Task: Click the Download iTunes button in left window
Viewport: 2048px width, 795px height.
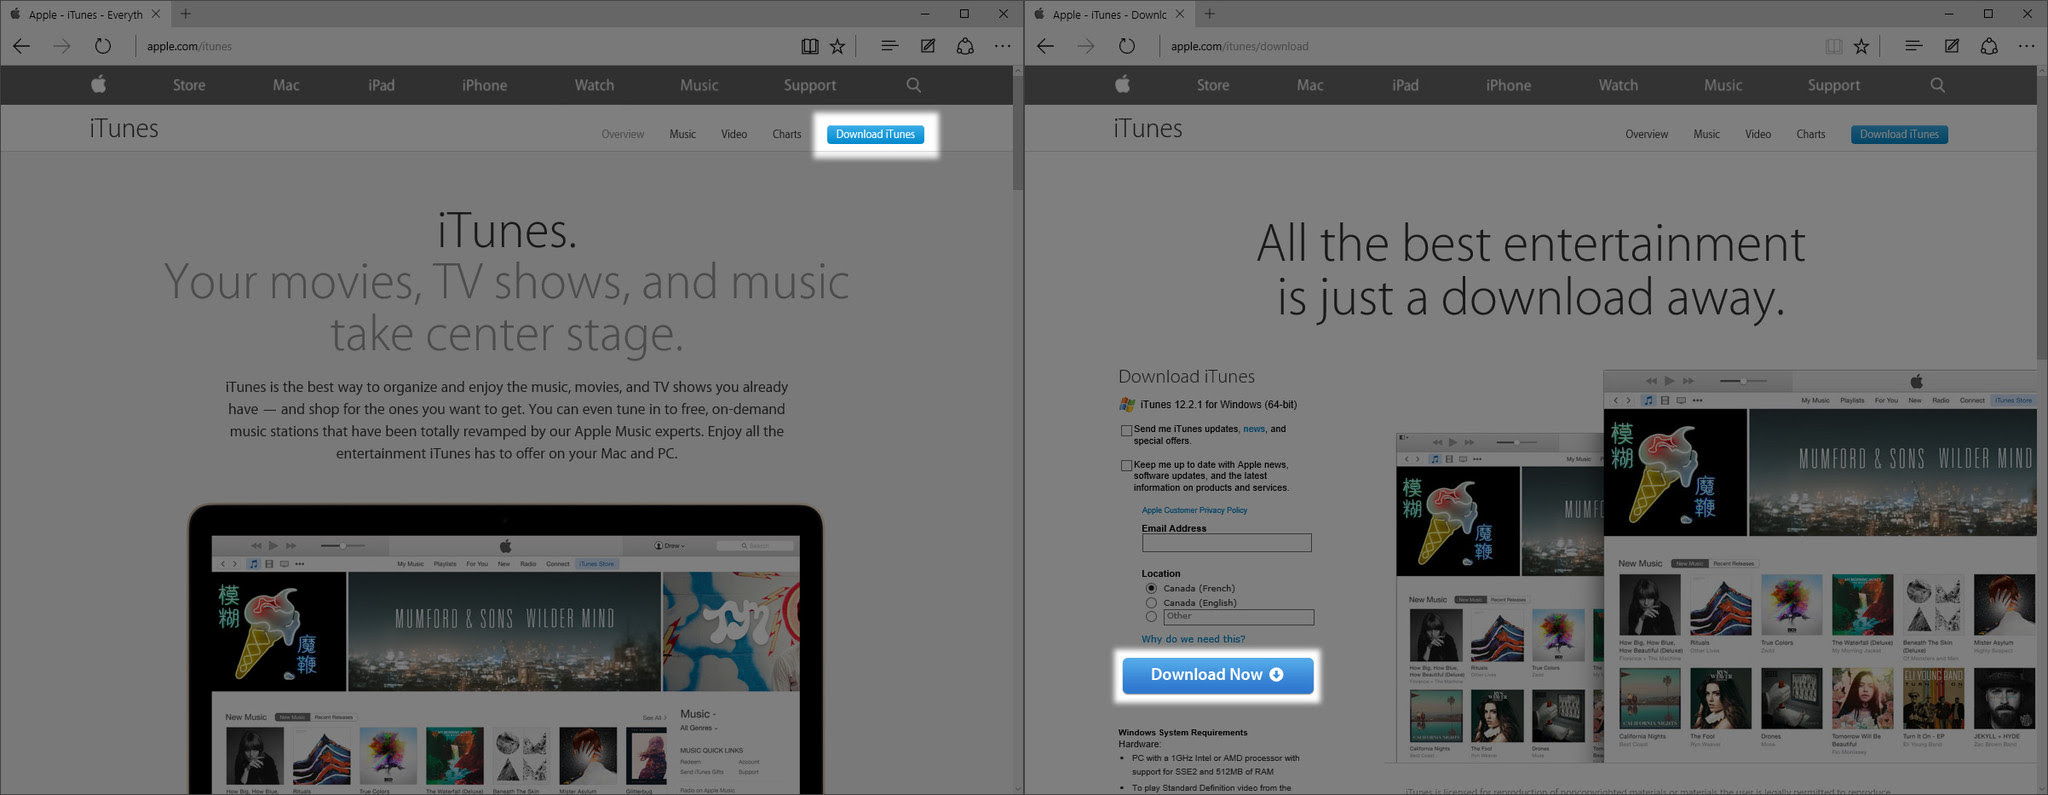Action: [875, 134]
